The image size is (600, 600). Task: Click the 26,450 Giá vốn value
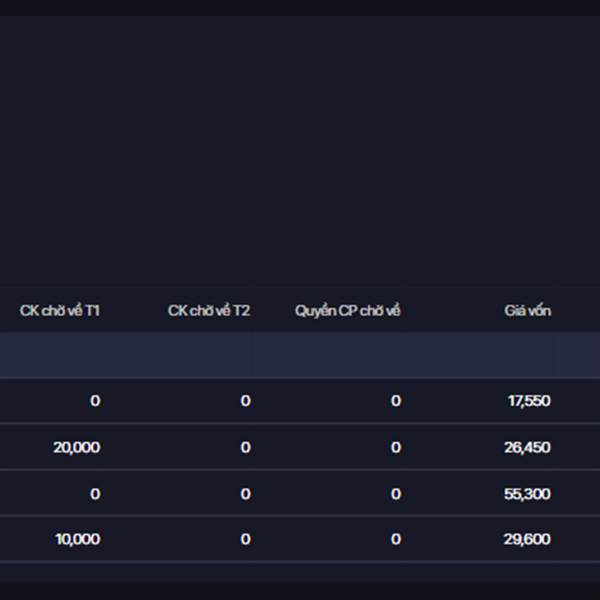(527, 447)
